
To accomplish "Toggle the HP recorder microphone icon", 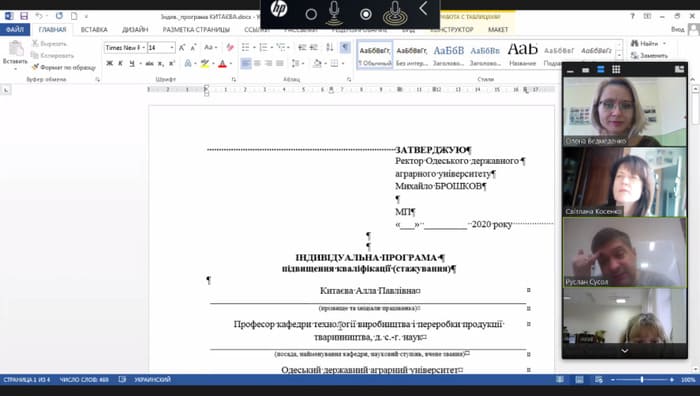I will pos(334,13).
